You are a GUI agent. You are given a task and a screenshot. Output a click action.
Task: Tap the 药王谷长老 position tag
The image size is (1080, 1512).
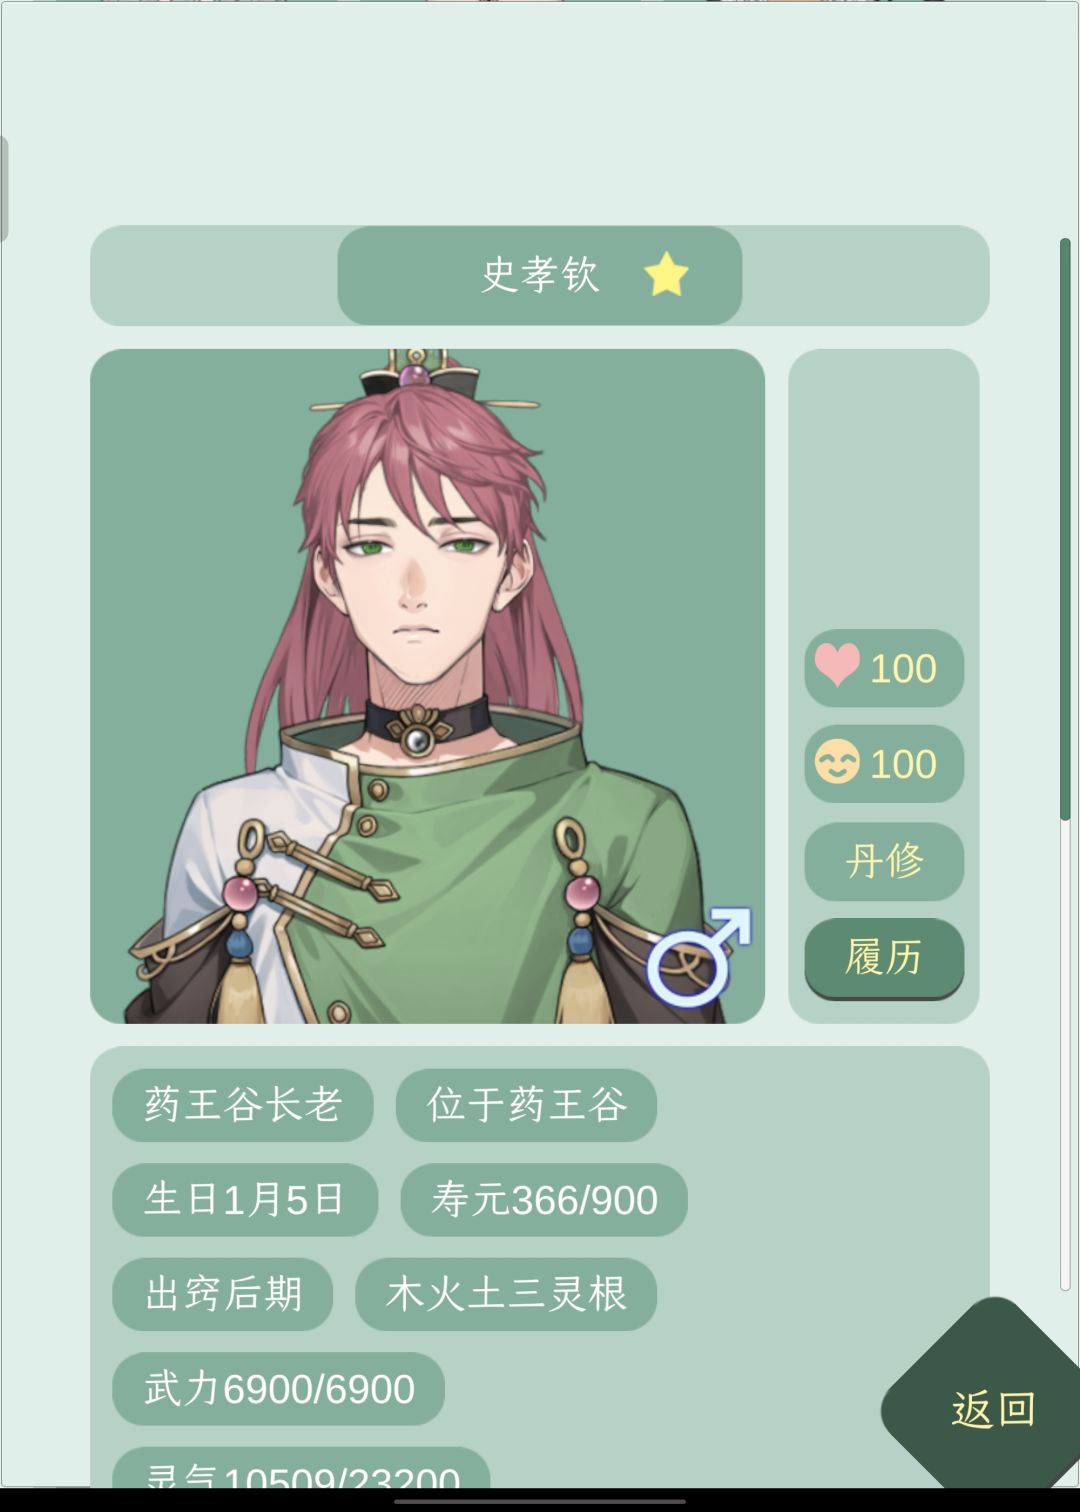(x=243, y=1105)
